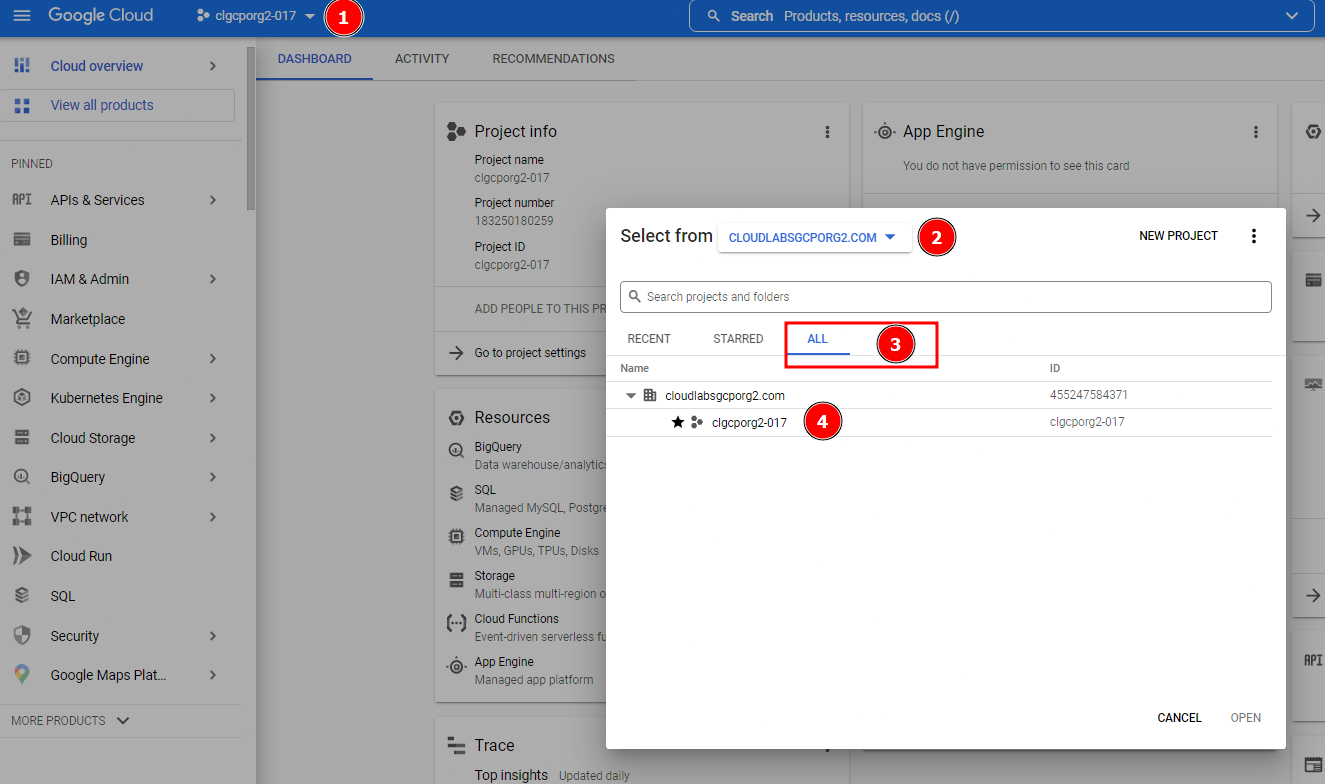Open the clgcporg2-017 project selector dropdown
Image resolution: width=1325 pixels, height=784 pixels.
point(256,16)
